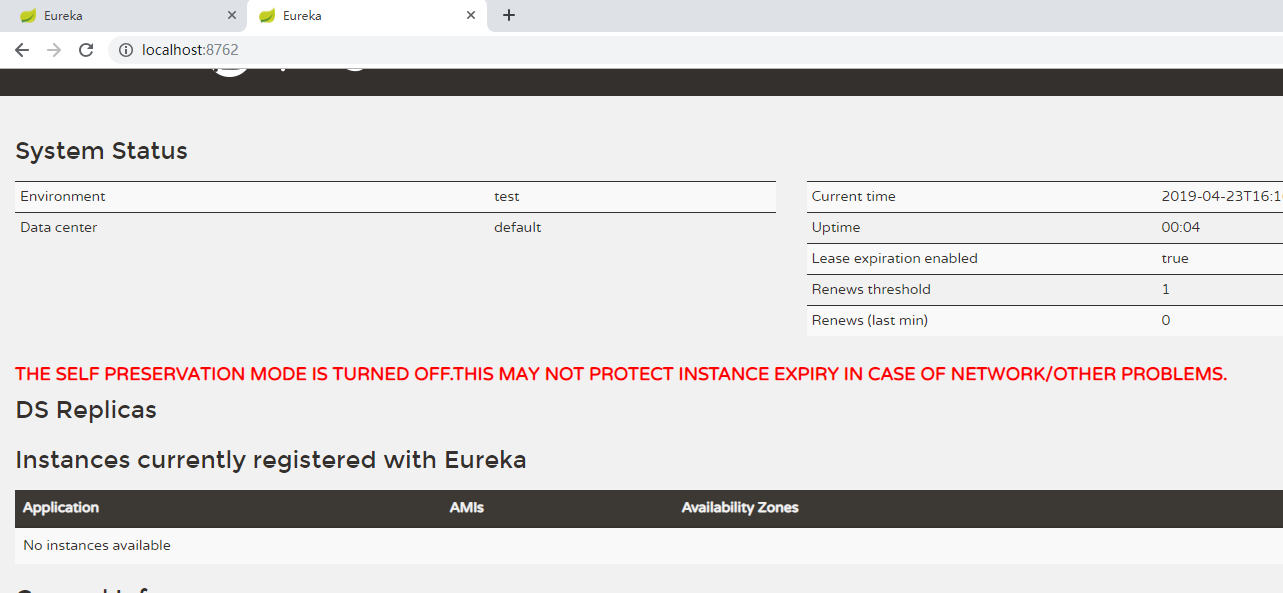Click the AMIs column header
The image size is (1283, 593).
click(467, 508)
